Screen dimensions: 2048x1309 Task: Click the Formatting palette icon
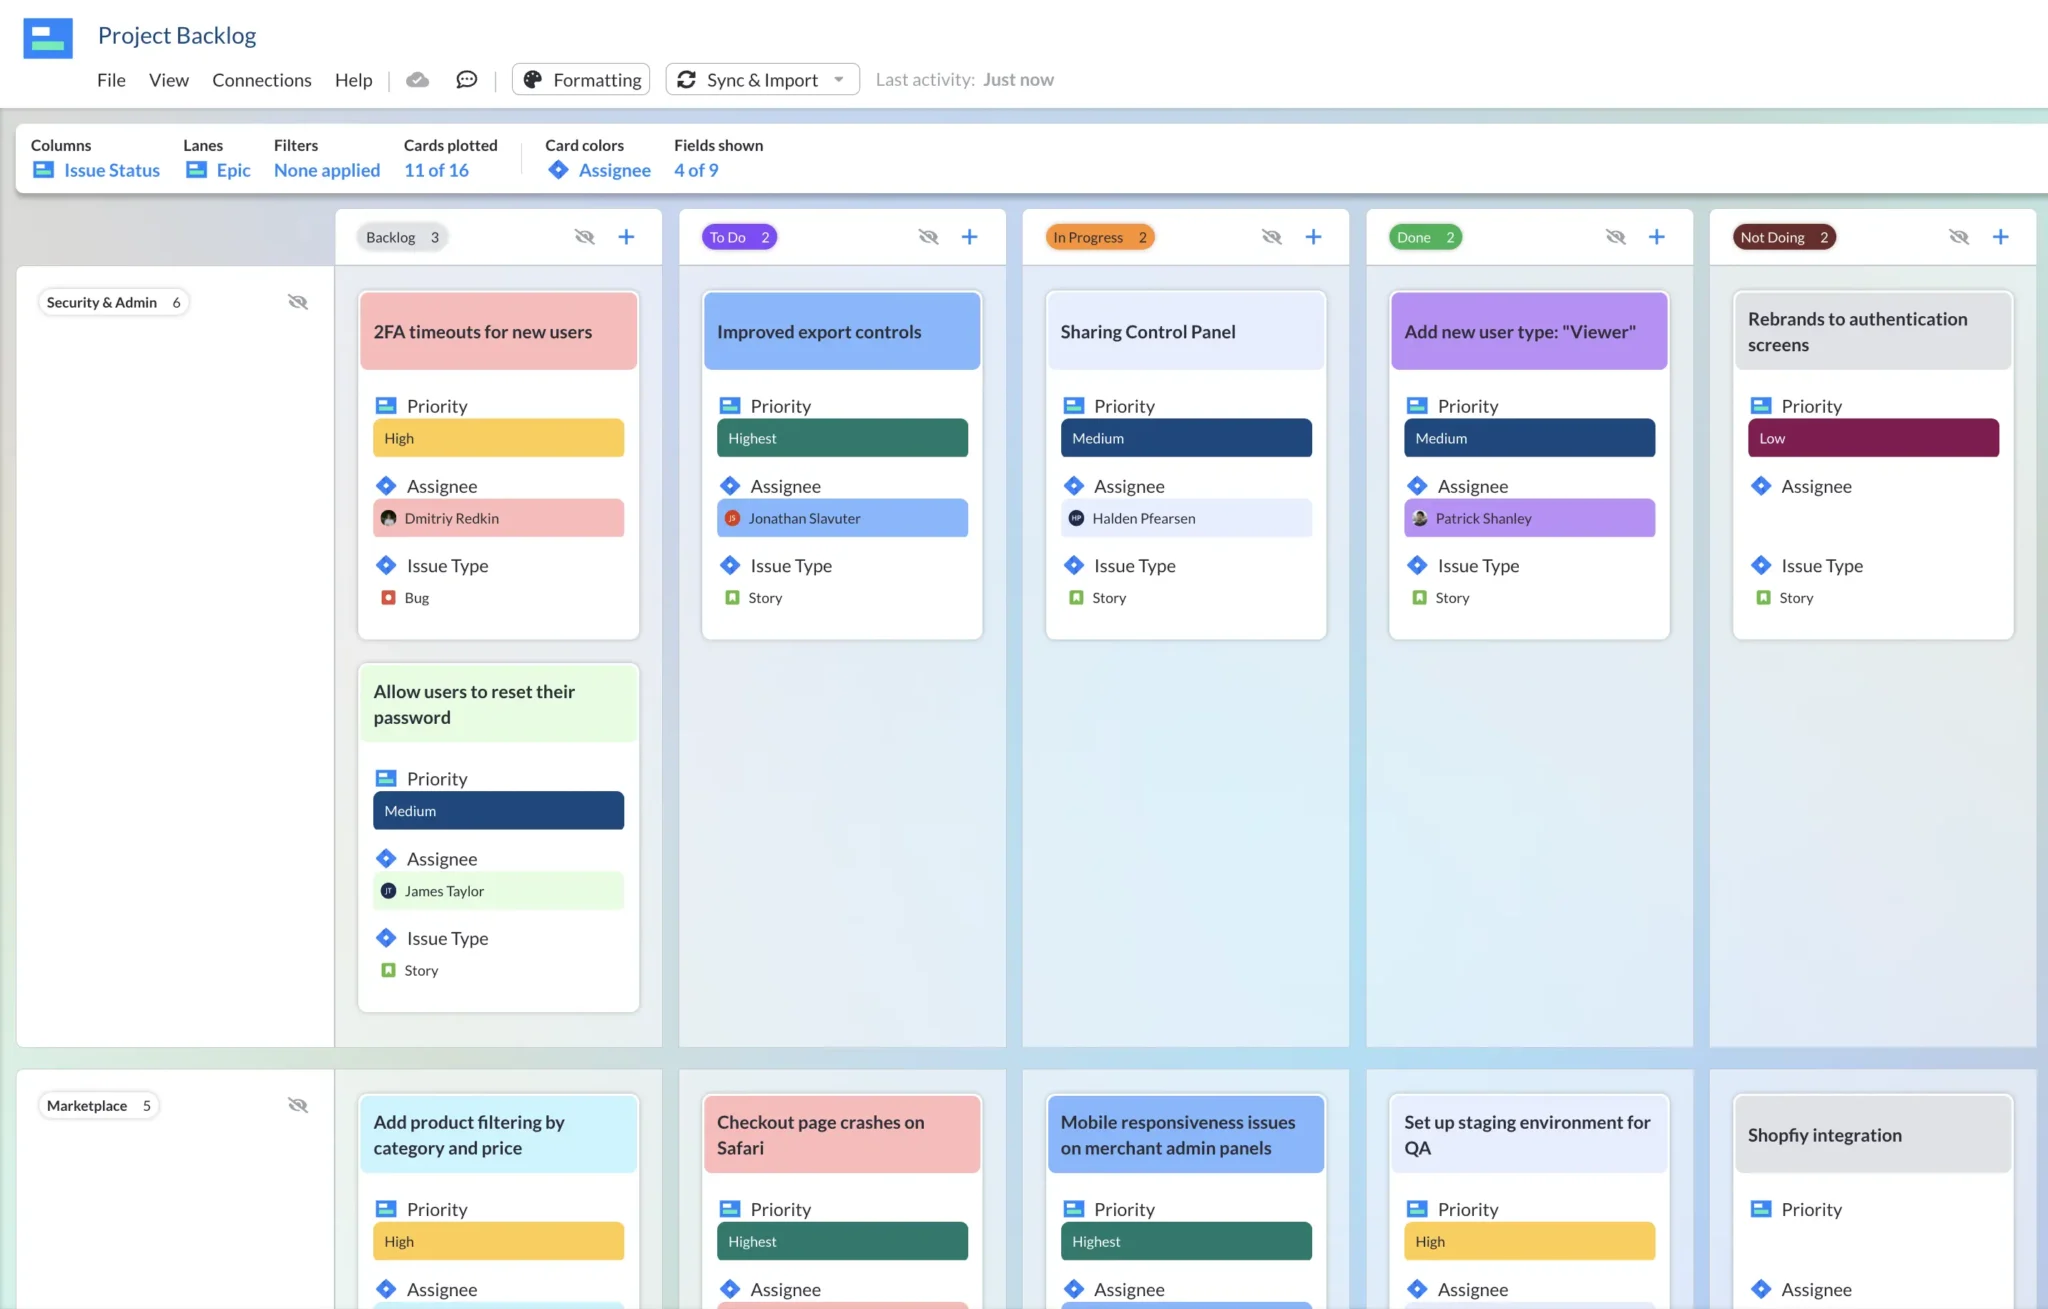tap(533, 80)
